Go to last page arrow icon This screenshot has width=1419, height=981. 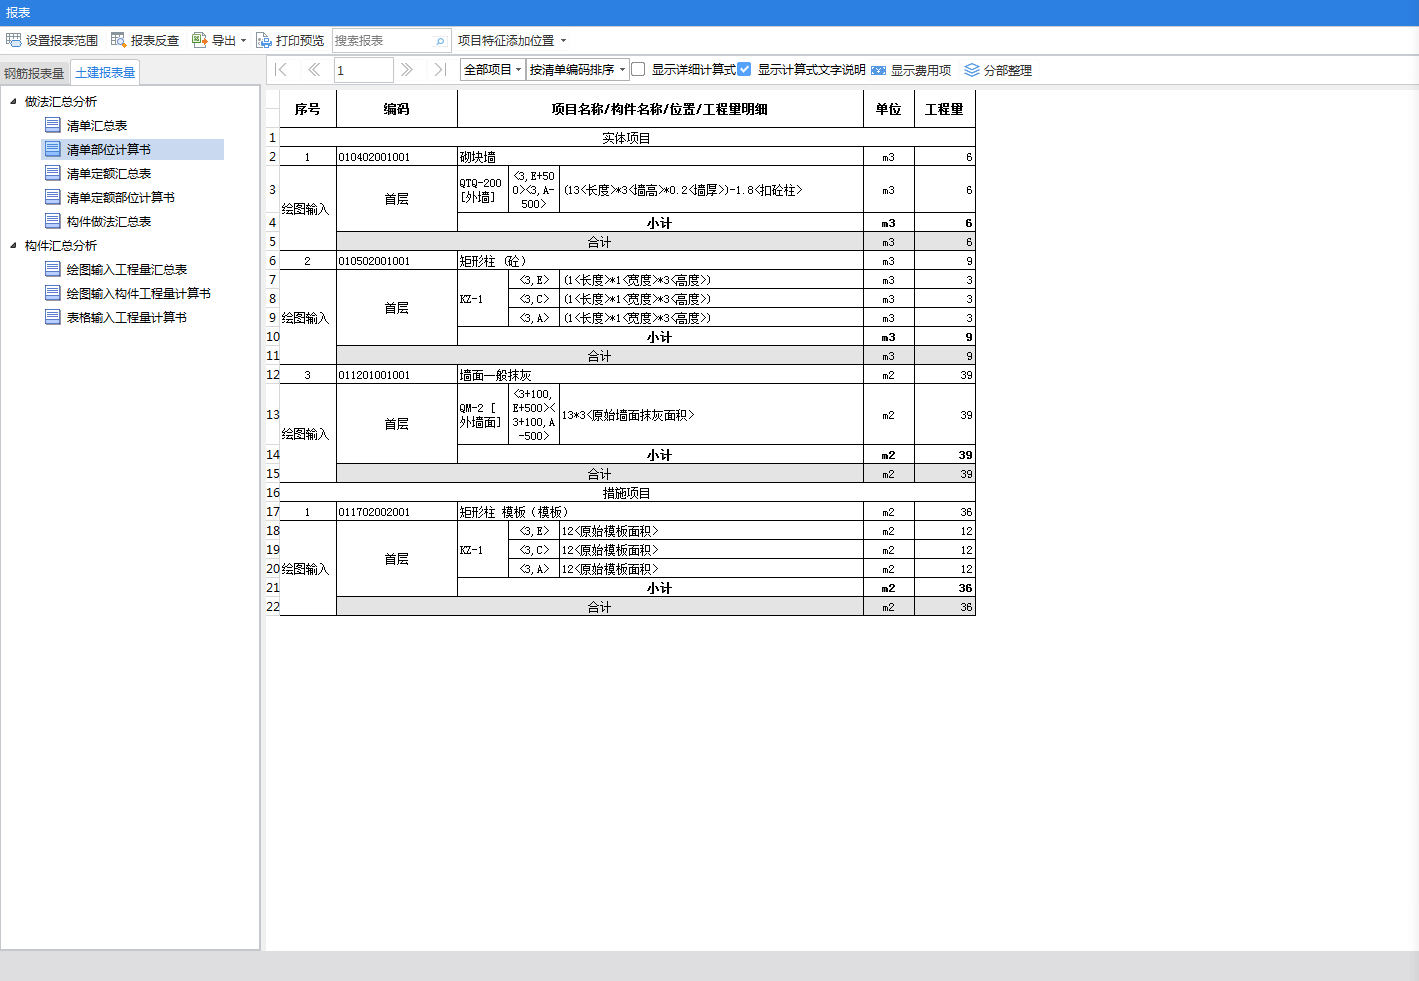440,69
